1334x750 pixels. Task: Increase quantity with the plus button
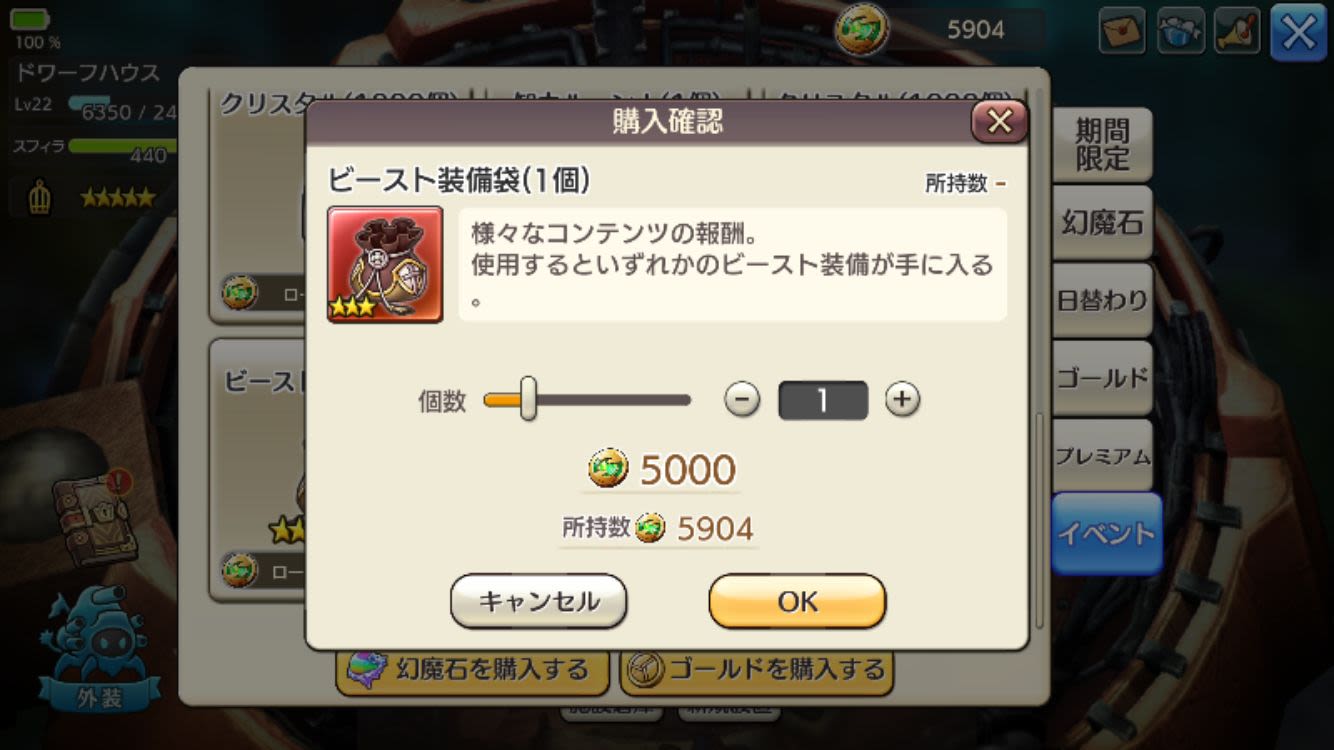pyautogui.click(x=902, y=400)
